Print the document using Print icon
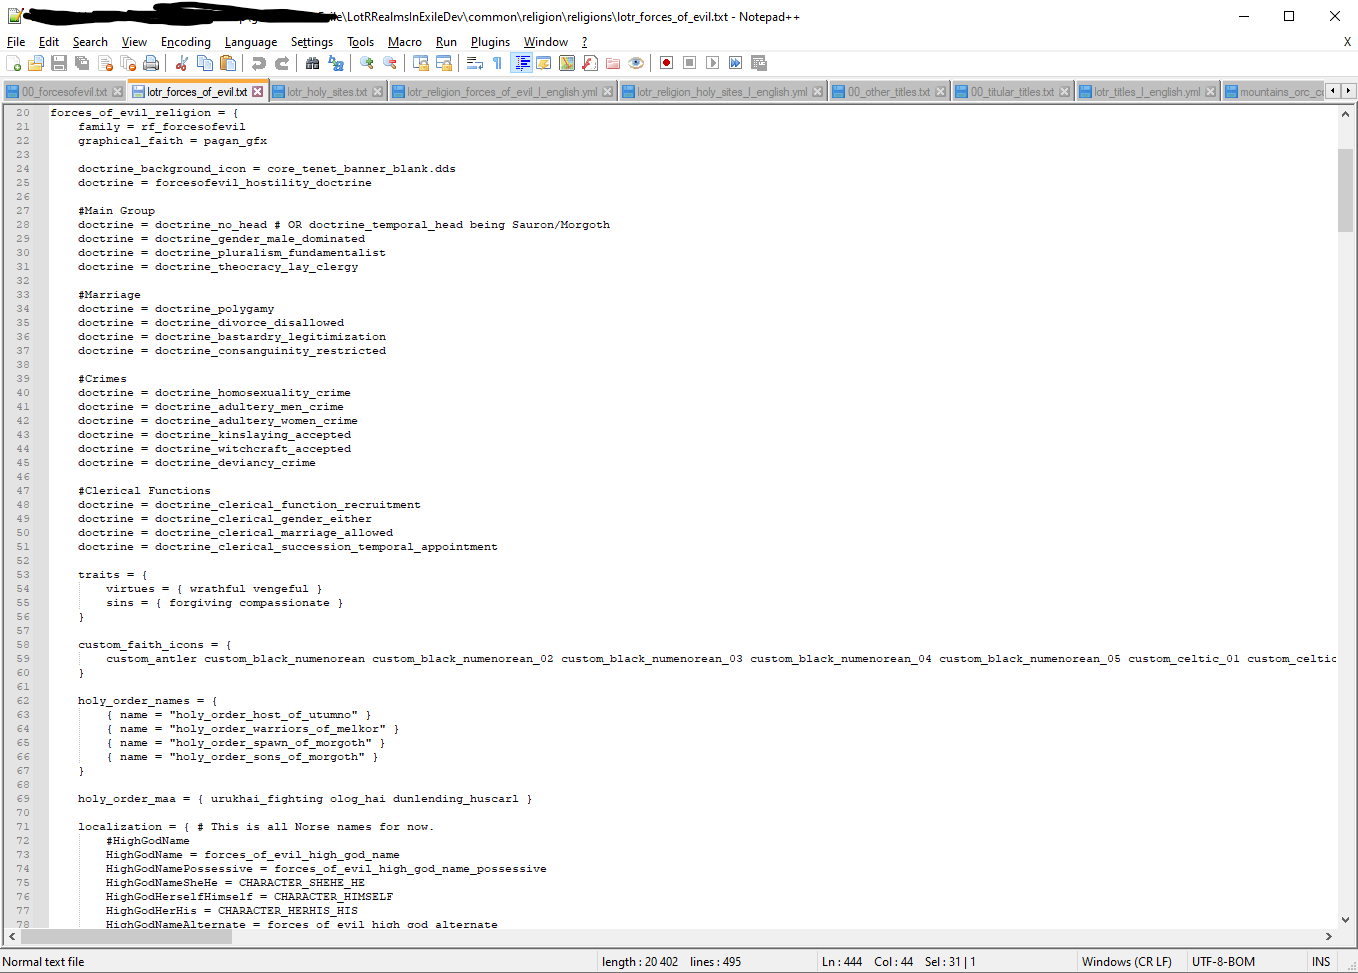 151,63
